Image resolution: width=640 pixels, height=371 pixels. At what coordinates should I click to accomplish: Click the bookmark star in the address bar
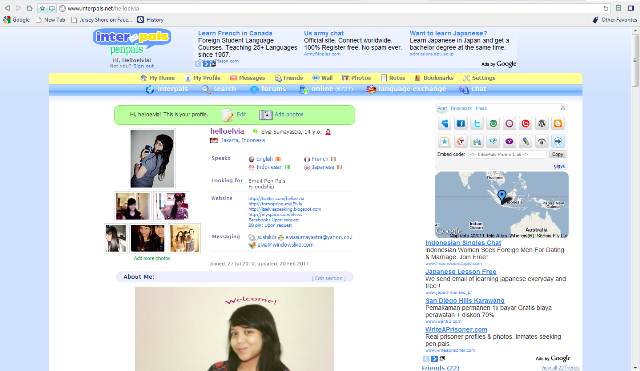(42, 8)
